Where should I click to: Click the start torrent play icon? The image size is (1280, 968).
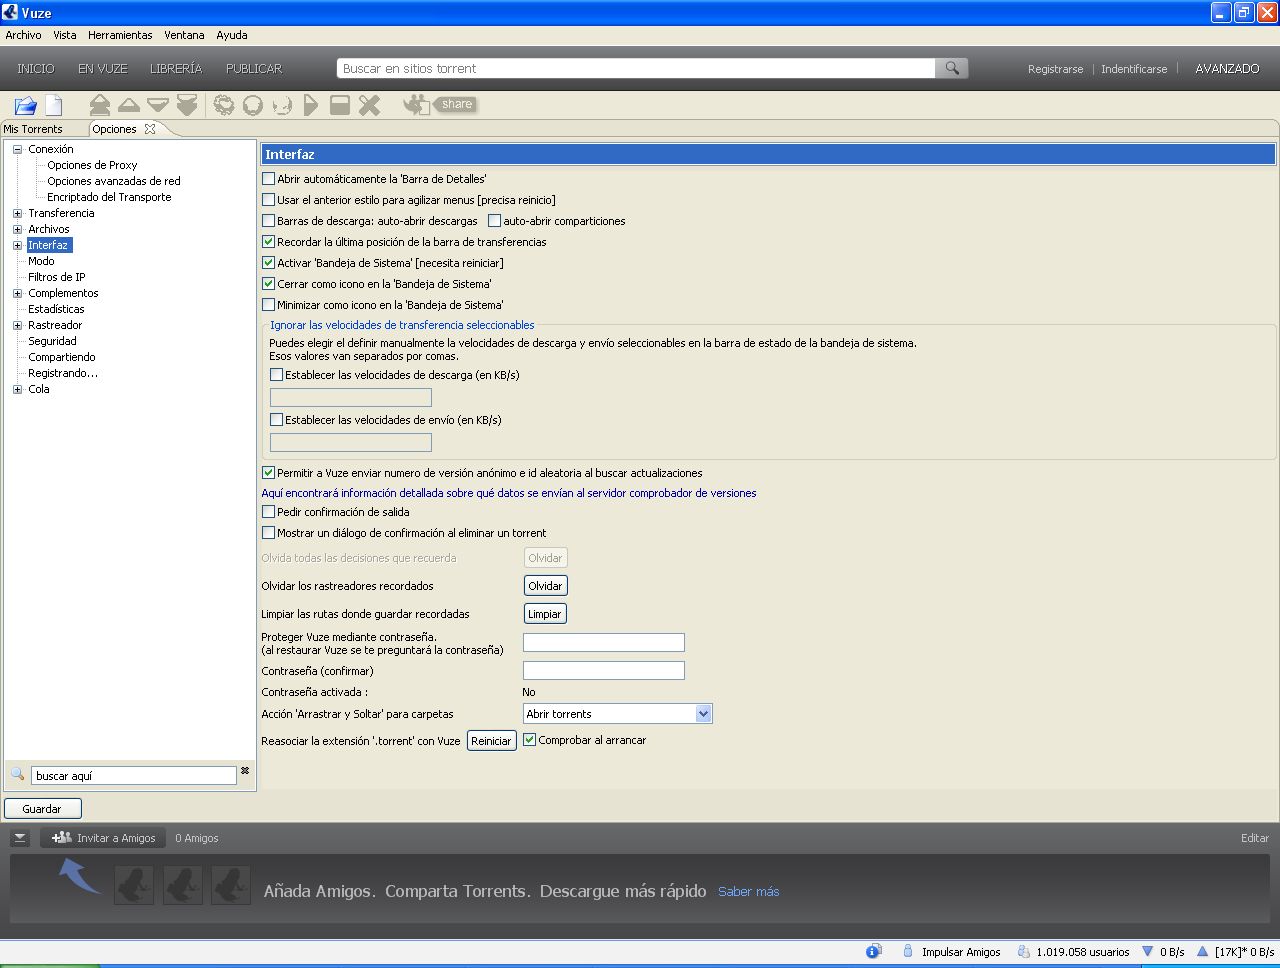click(x=311, y=105)
